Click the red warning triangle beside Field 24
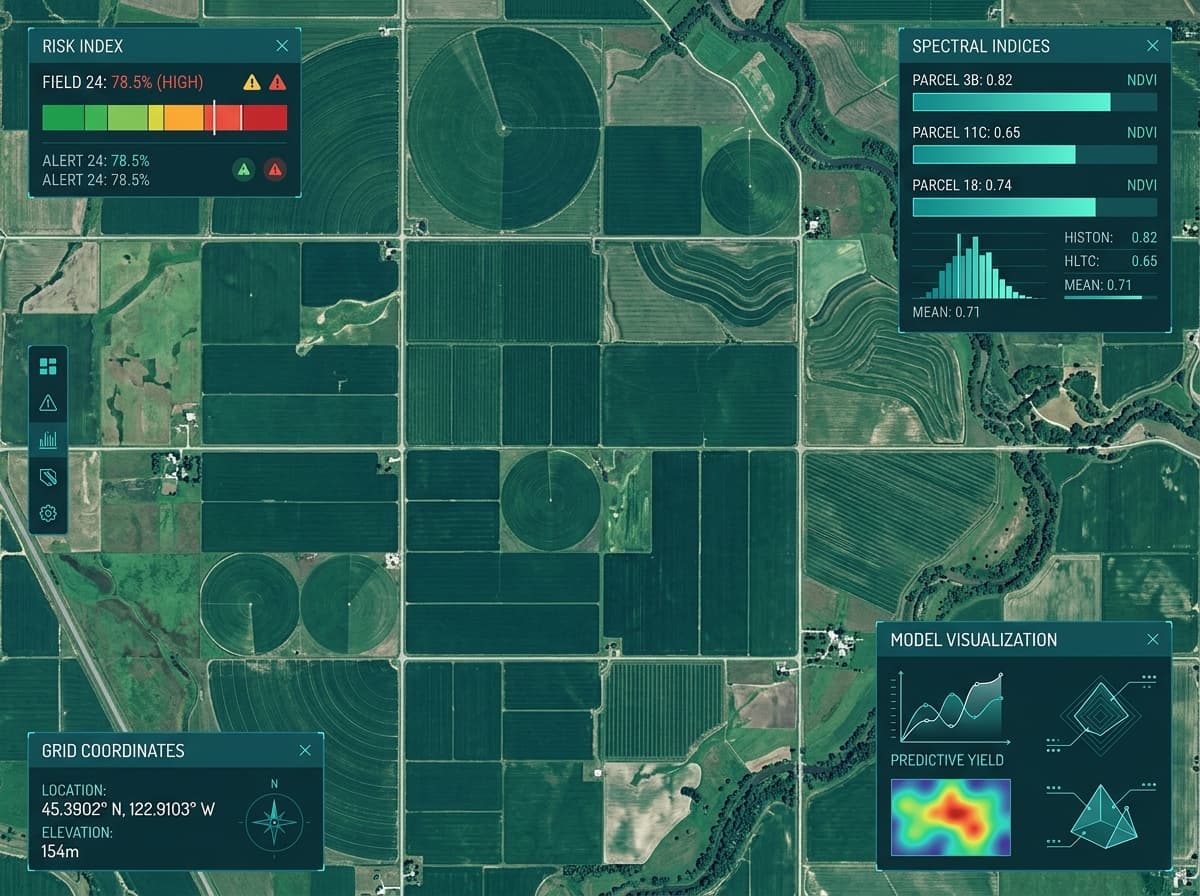Image resolution: width=1200 pixels, height=896 pixels. click(278, 82)
